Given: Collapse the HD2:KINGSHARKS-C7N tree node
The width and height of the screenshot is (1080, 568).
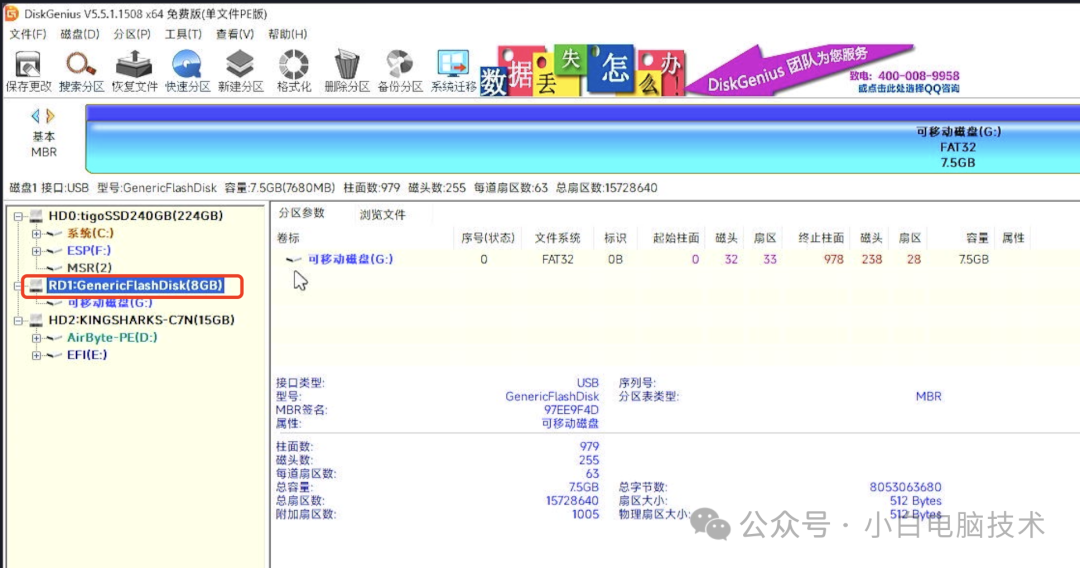Looking at the screenshot, I should (19, 320).
